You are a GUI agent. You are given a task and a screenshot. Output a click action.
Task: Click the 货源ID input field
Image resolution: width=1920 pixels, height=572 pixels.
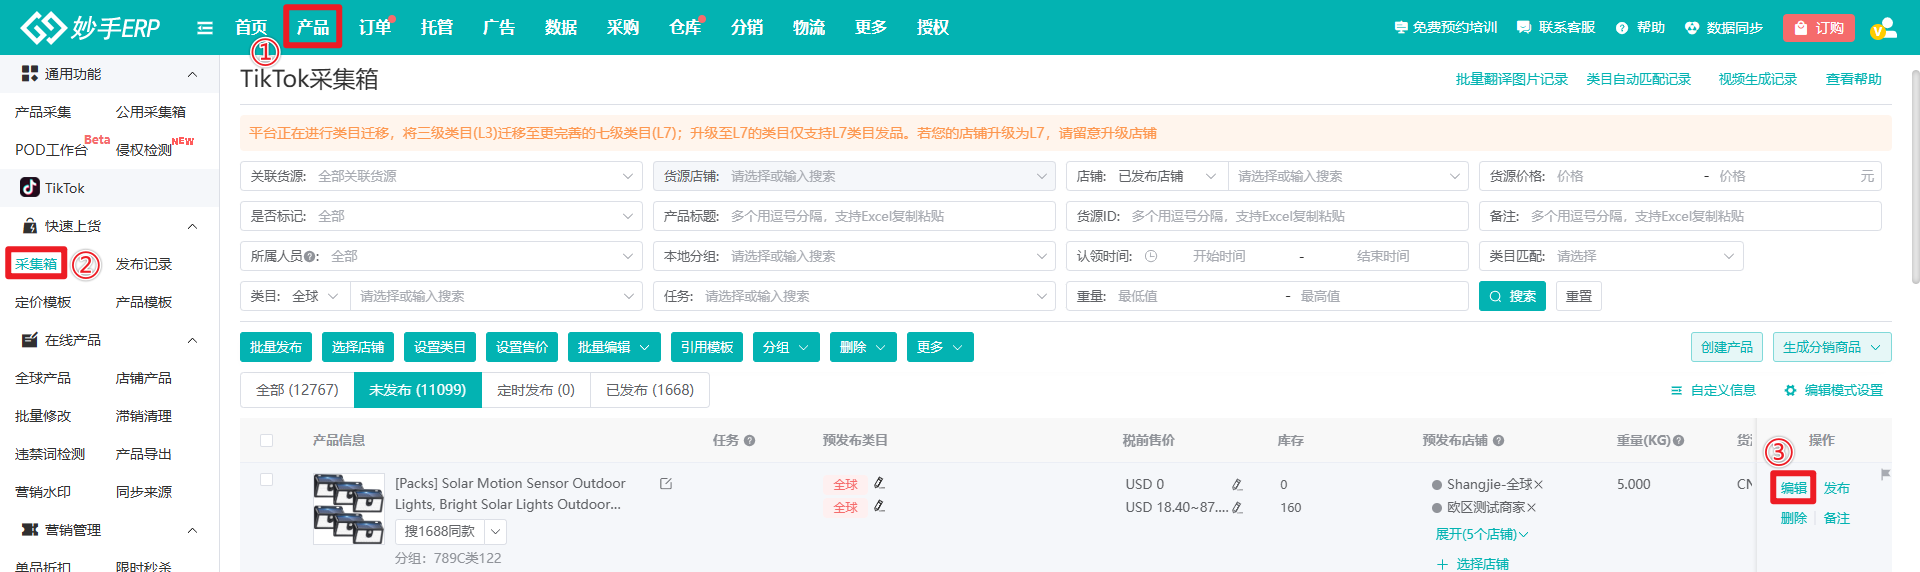click(x=1267, y=216)
